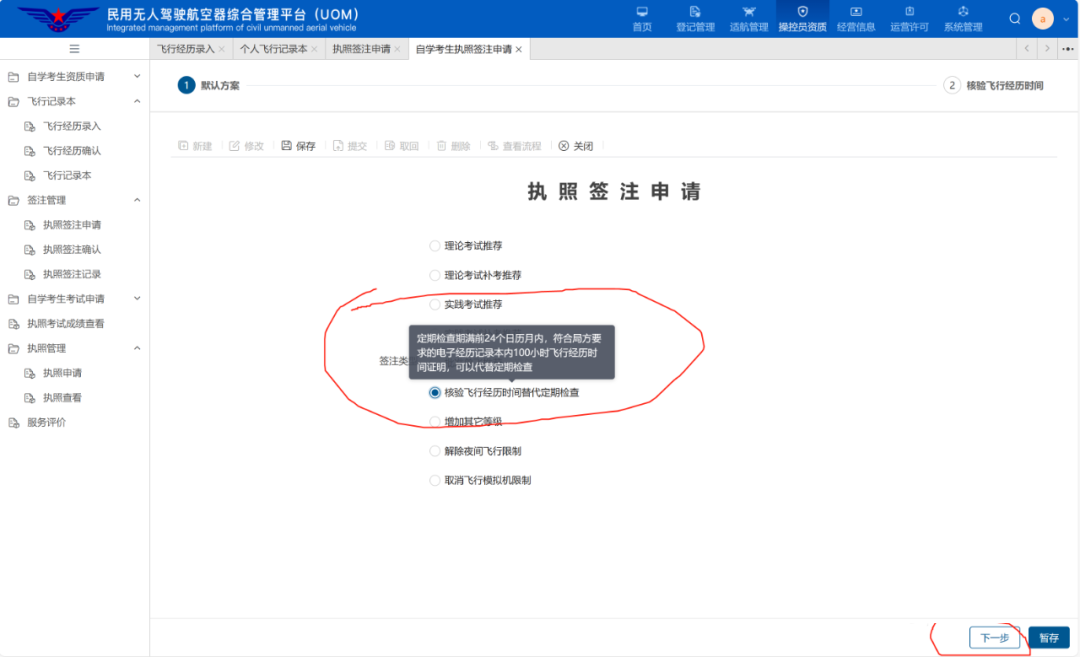
Task: Open the dropdown arrow beside user avatar
Action: click(x=1066, y=19)
